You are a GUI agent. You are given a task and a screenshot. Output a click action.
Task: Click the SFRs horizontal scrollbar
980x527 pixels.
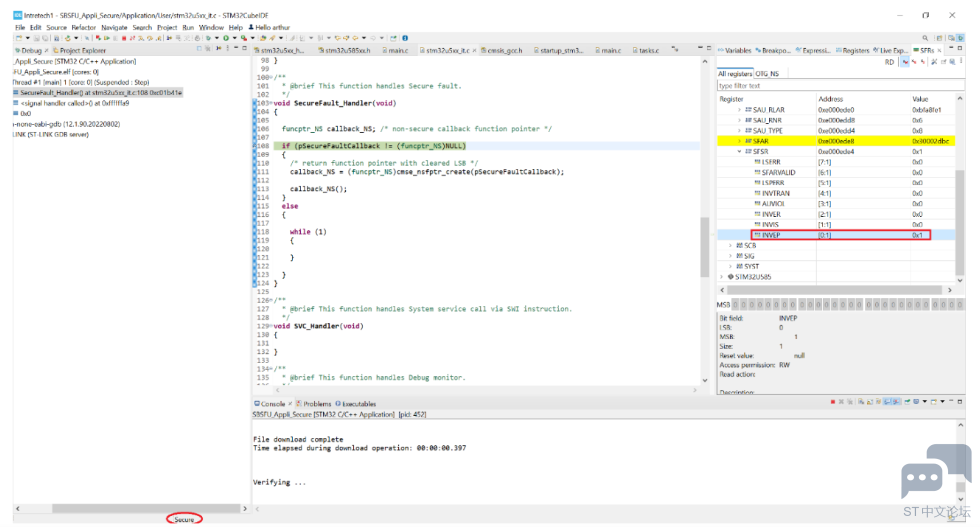pyautogui.click(x=834, y=290)
